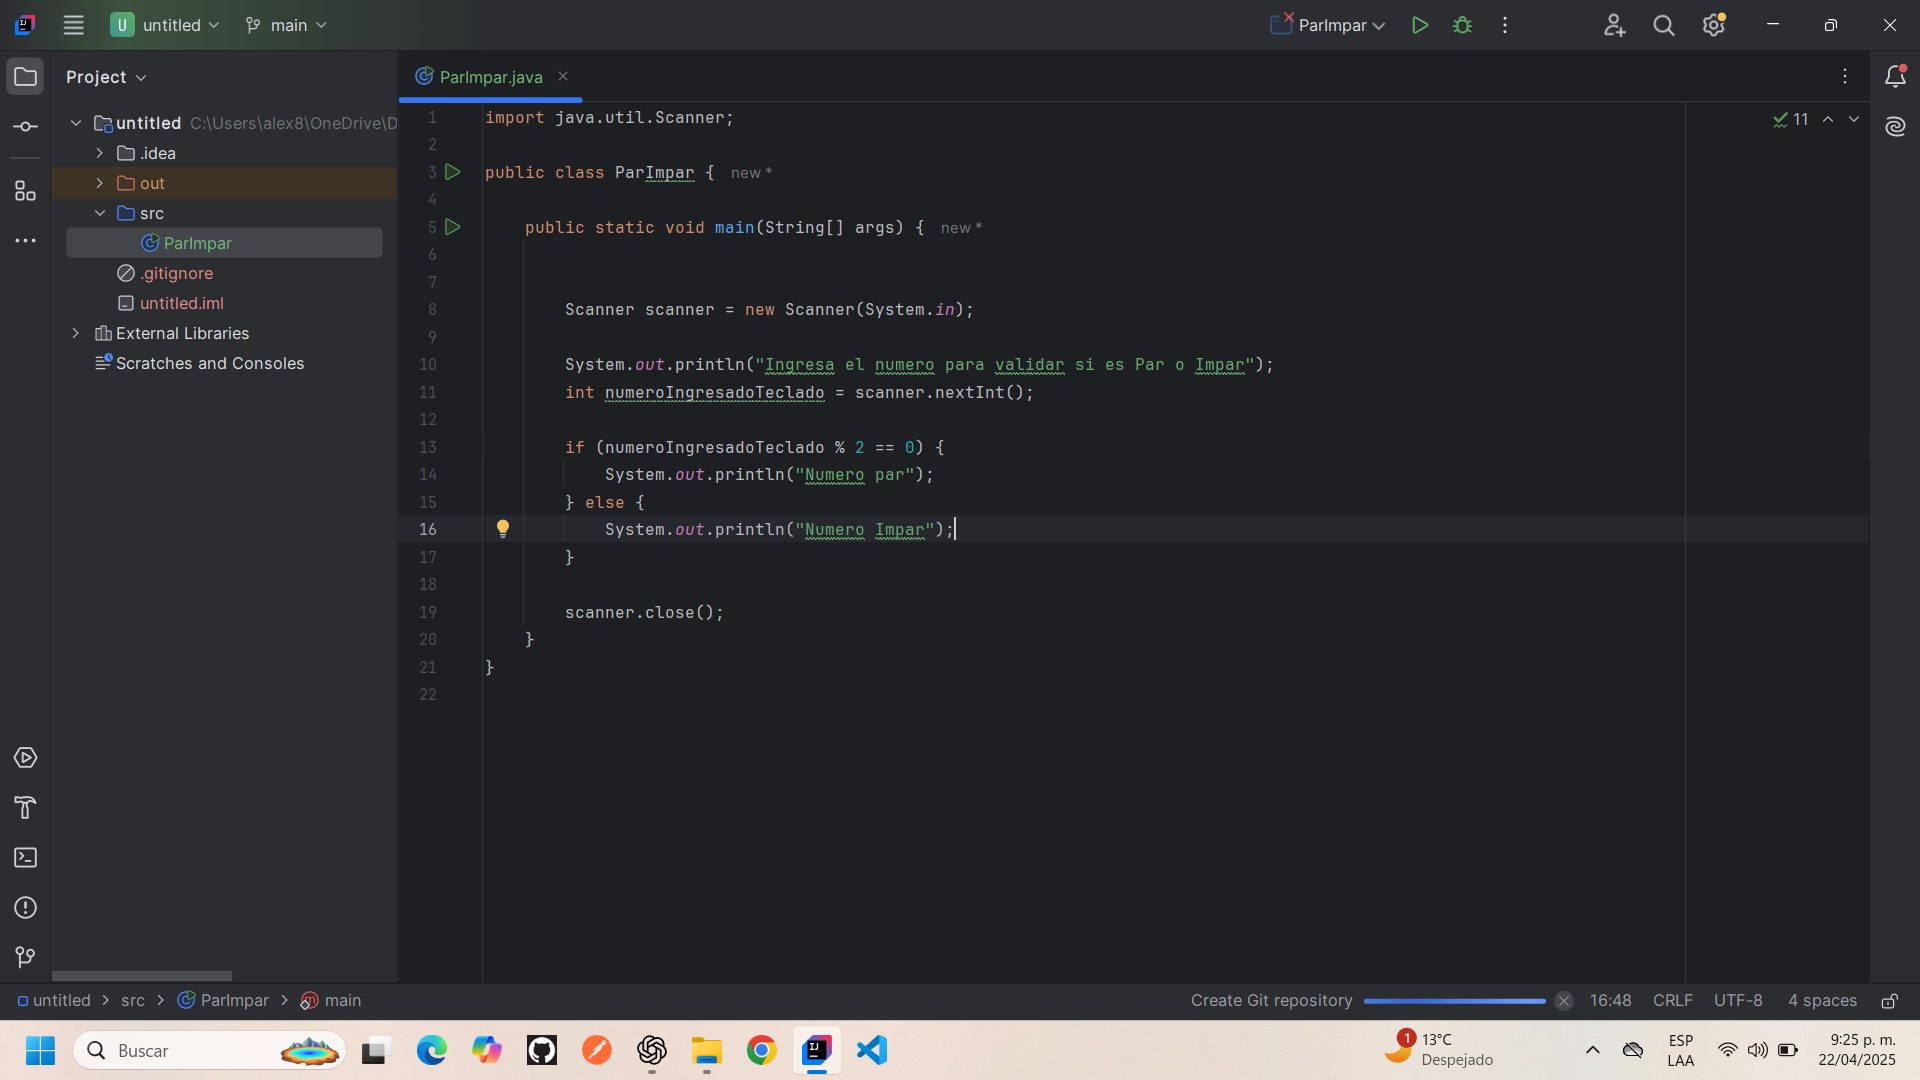This screenshot has width=1920, height=1080.
Task: Open the untitled project dropdown
Action: [165, 25]
